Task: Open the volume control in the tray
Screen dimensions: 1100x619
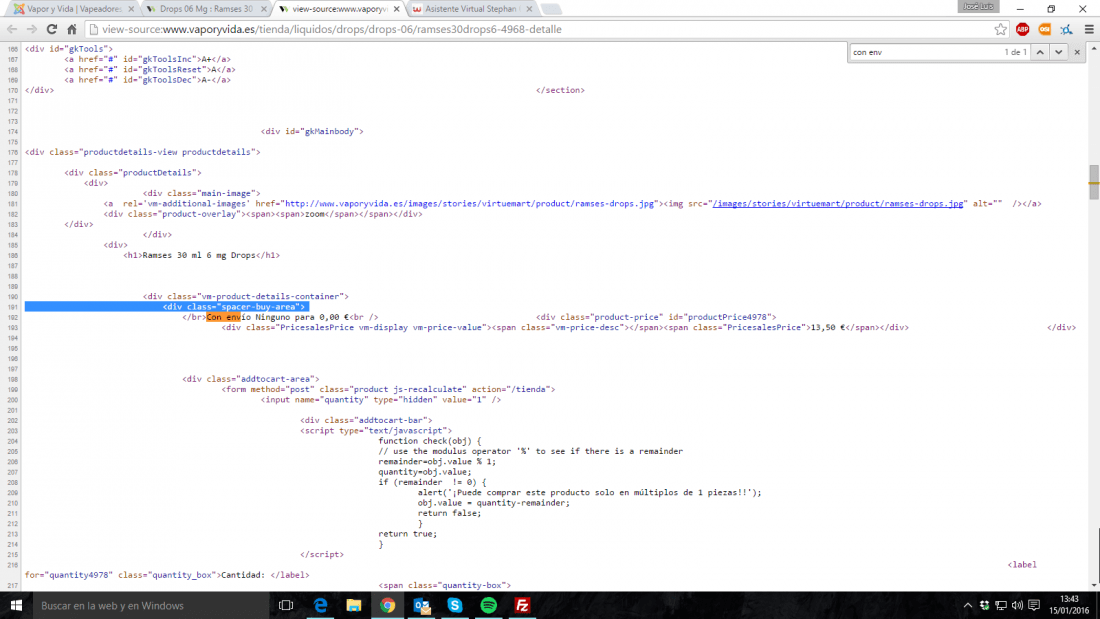Action: point(1017,606)
